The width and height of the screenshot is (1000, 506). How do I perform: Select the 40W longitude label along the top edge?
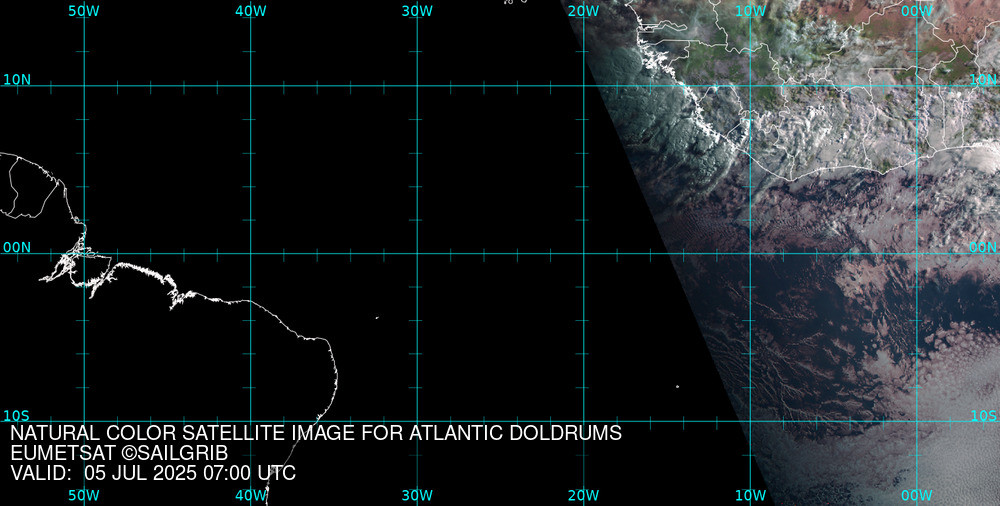[x=251, y=11]
